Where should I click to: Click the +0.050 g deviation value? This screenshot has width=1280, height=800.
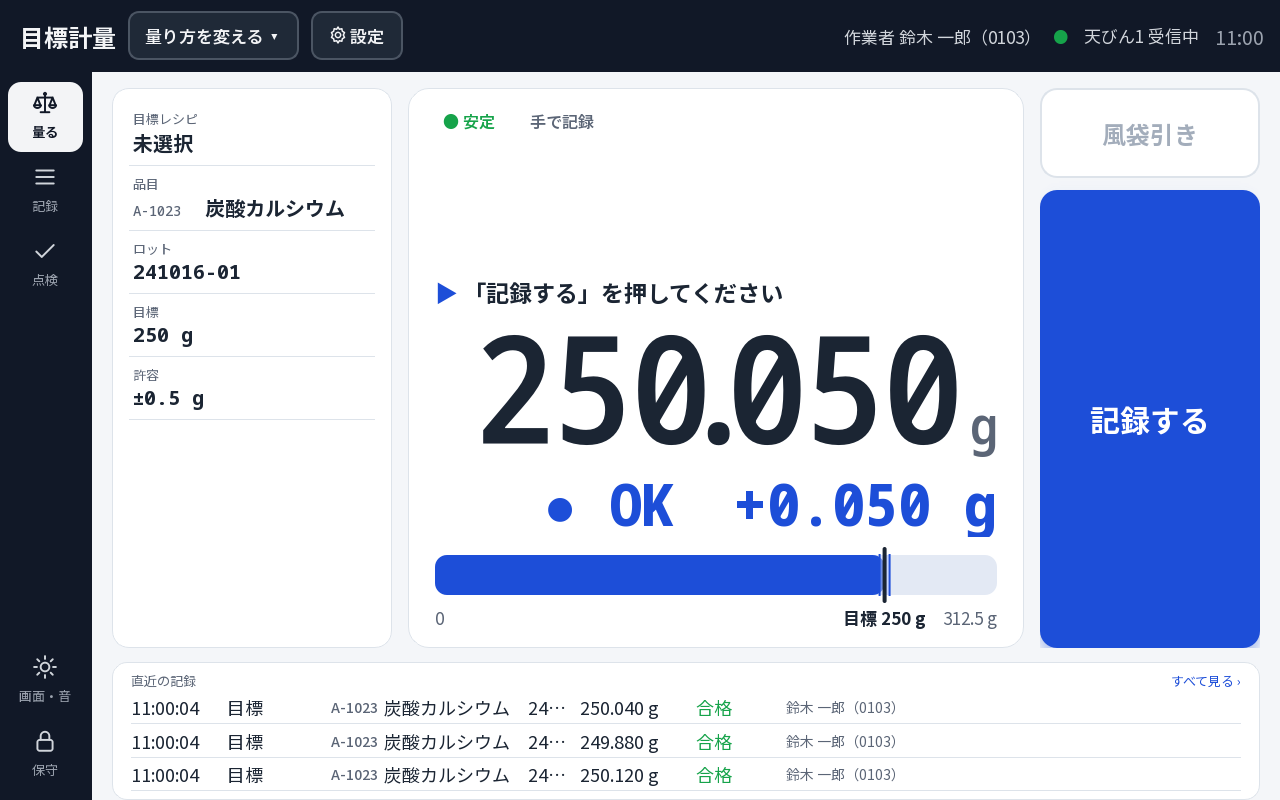(x=865, y=506)
